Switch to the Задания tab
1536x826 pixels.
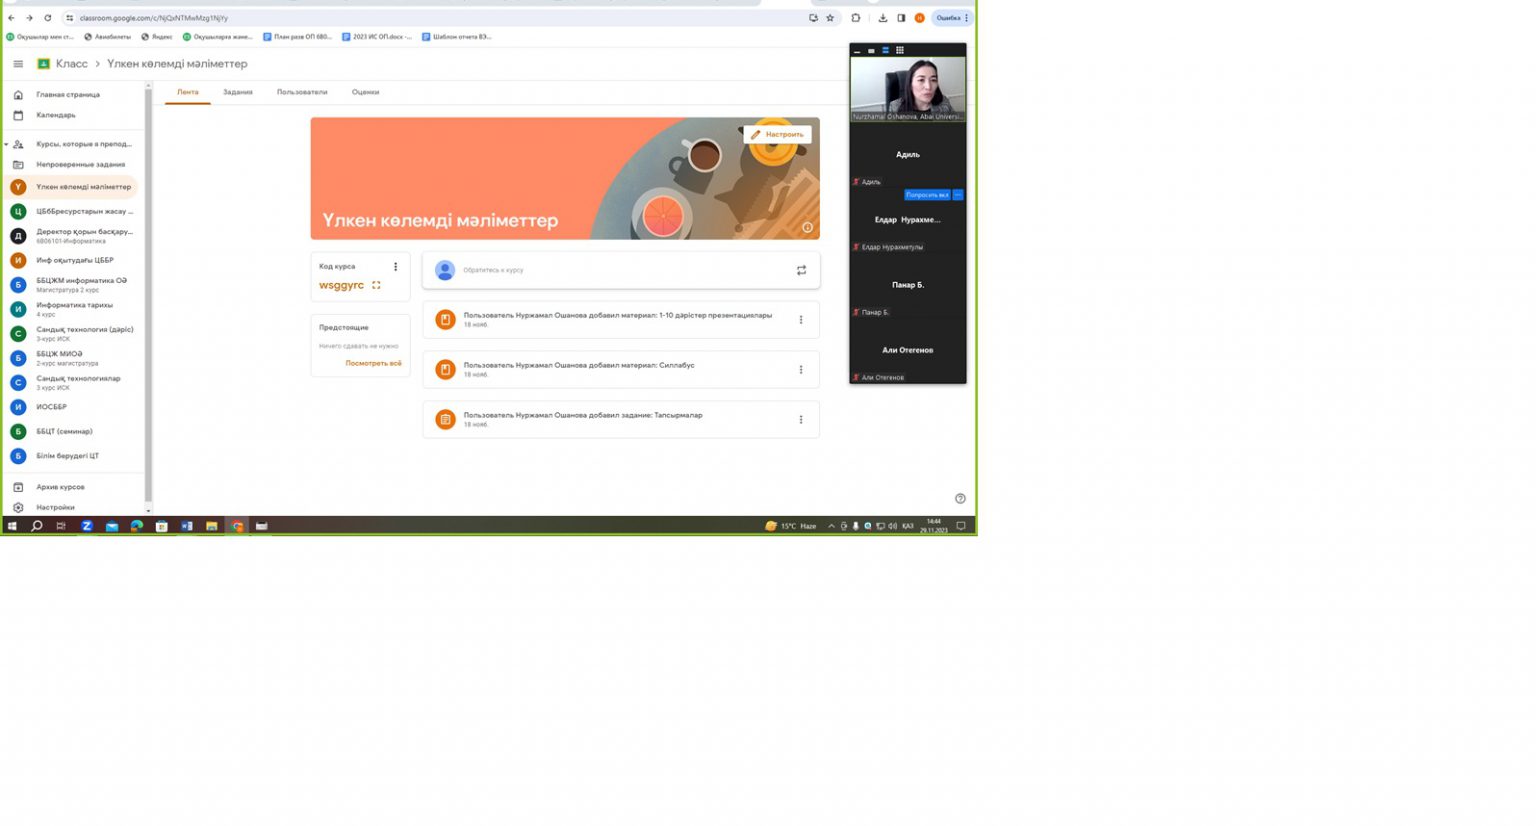pos(237,92)
